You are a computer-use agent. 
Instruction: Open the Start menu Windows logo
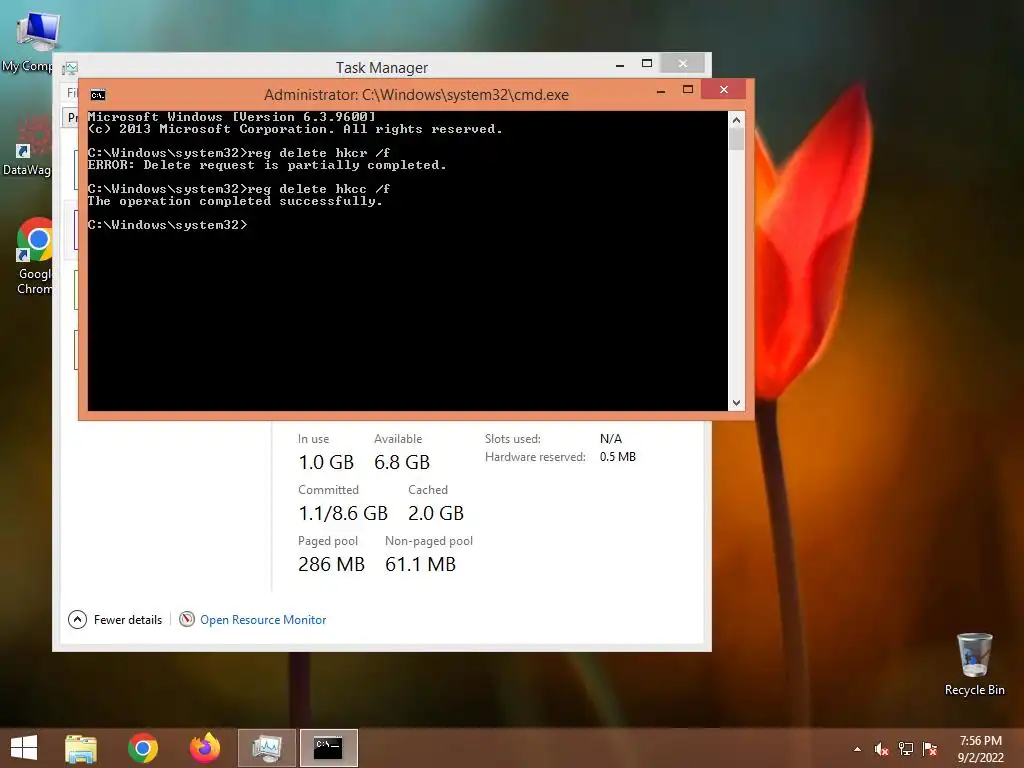point(24,748)
